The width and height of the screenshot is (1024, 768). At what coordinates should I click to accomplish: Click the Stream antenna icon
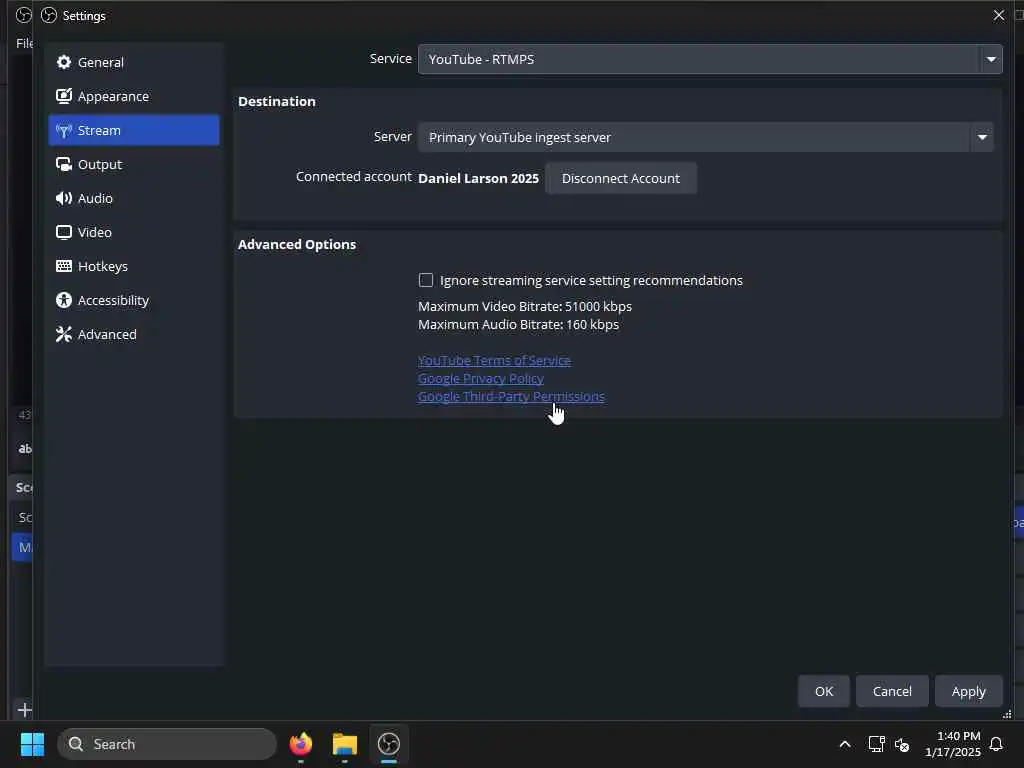point(64,131)
